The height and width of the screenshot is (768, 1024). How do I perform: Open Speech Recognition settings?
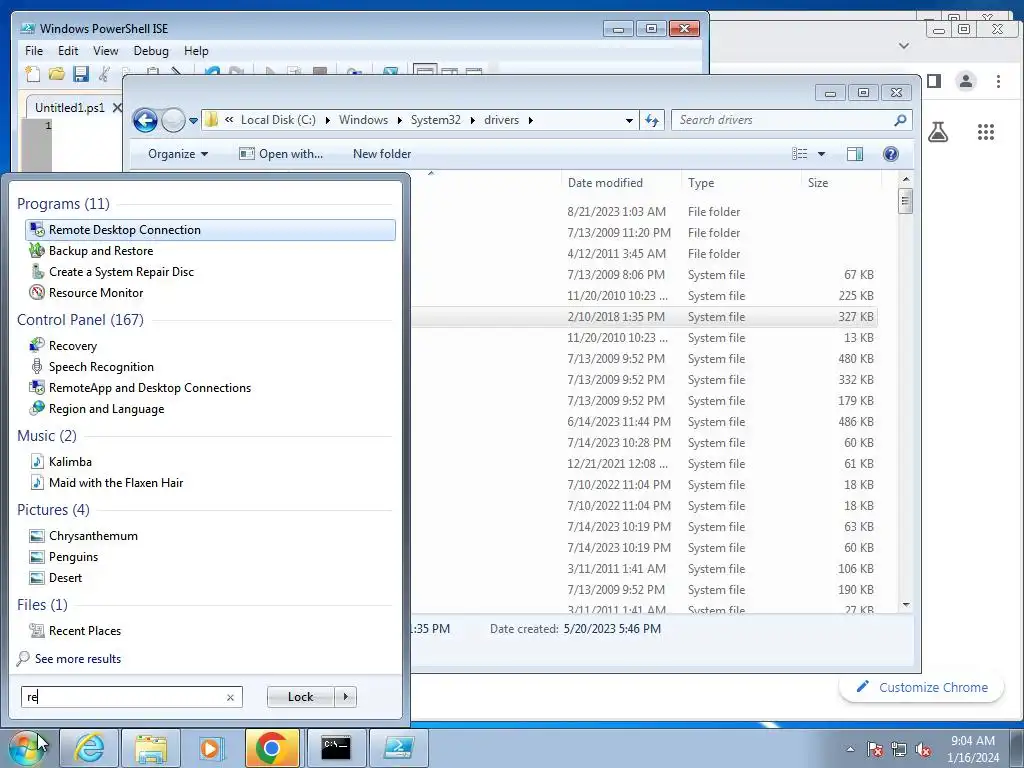pos(101,366)
